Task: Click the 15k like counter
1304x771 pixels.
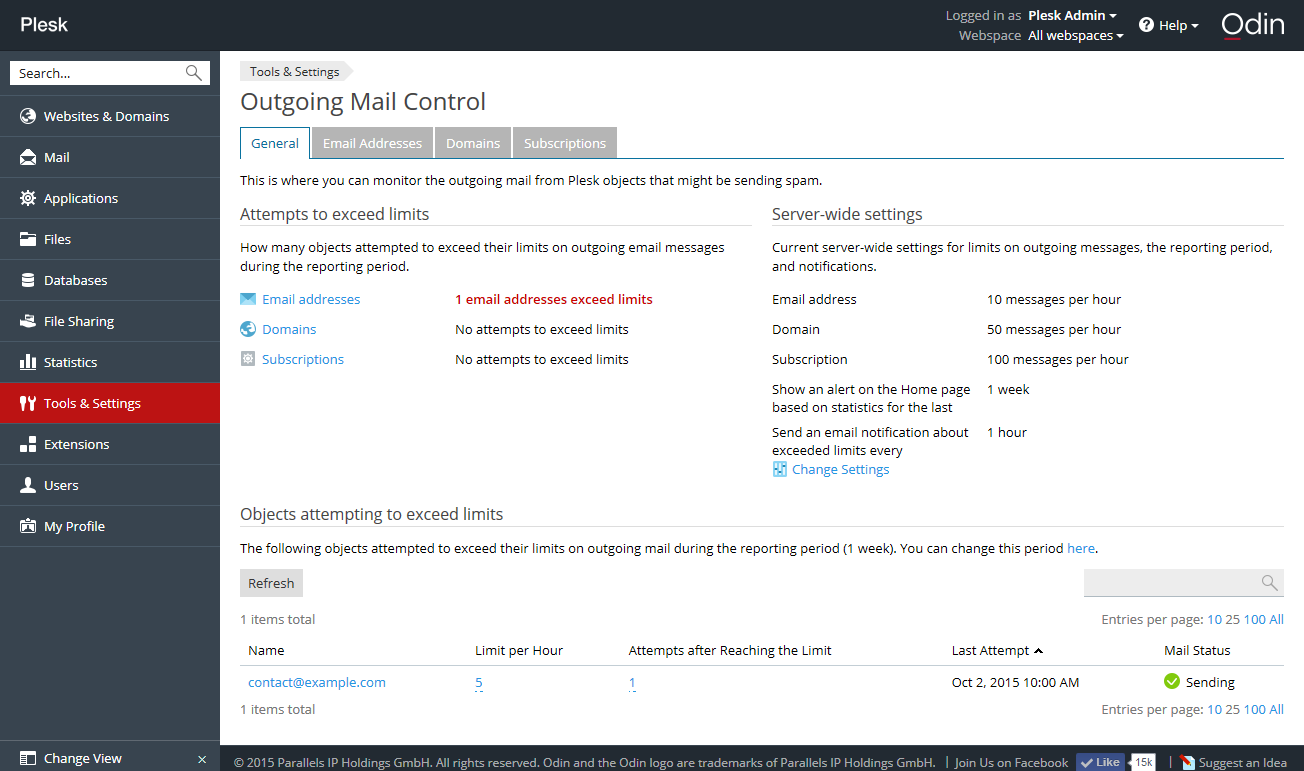Action: [x=1143, y=762]
